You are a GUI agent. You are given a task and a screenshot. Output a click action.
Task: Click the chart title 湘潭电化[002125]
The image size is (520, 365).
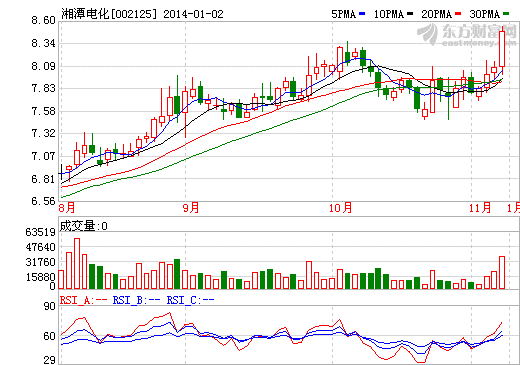(x=109, y=14)
